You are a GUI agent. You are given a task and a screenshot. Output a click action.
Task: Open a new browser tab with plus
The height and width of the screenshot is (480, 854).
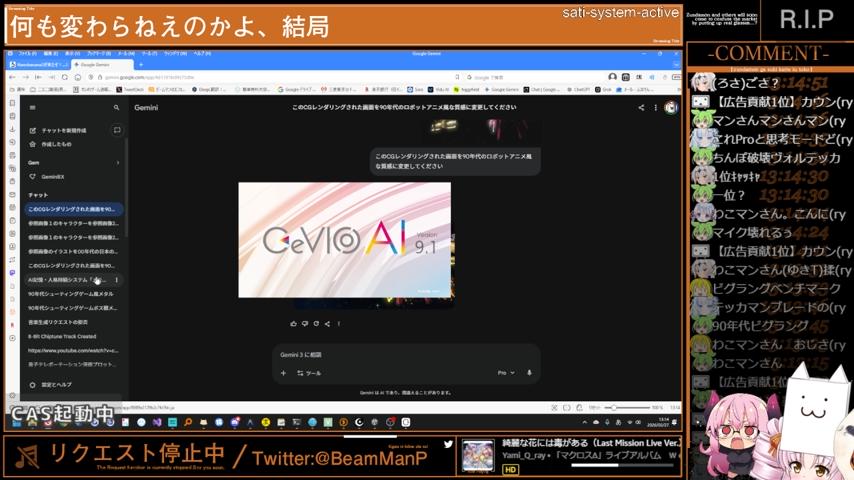[141, 65]
